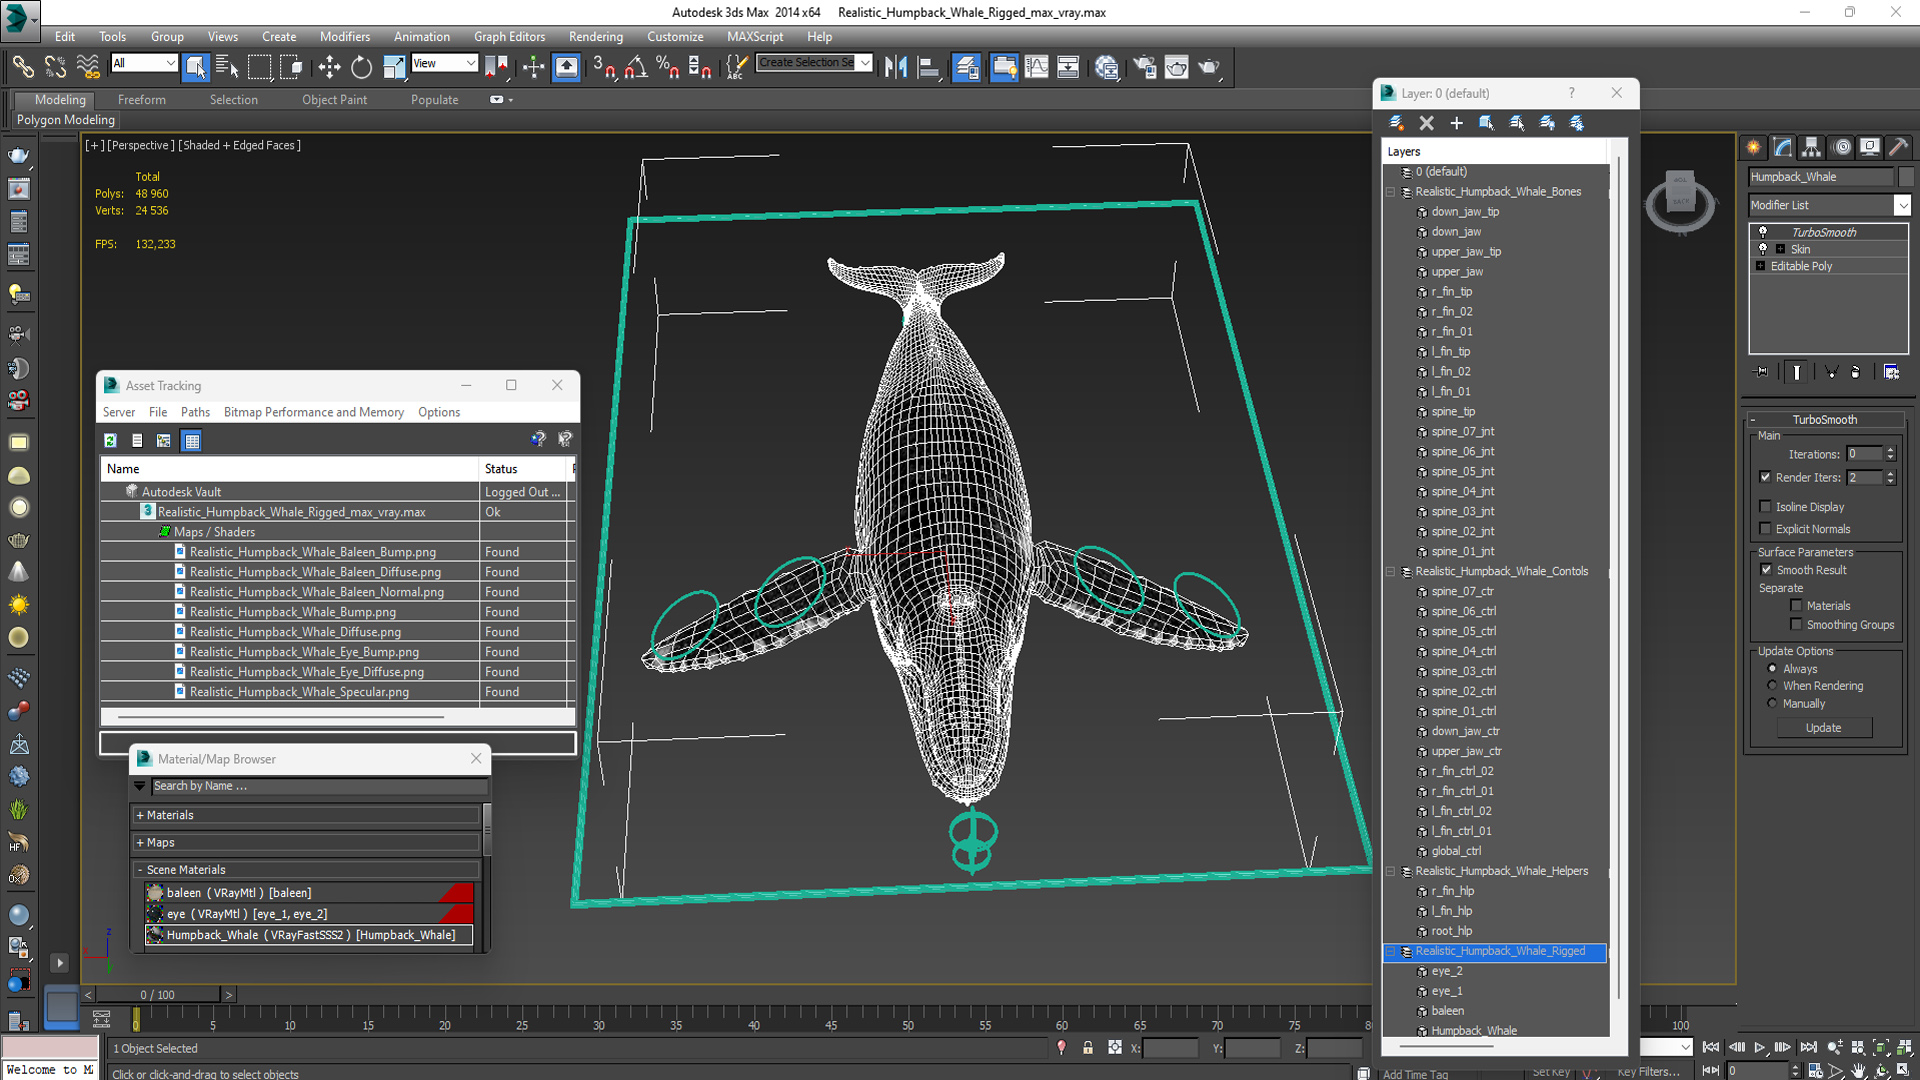
Task: Enable Separate by Smoothing Groups checkbox
Action: 1796,625
